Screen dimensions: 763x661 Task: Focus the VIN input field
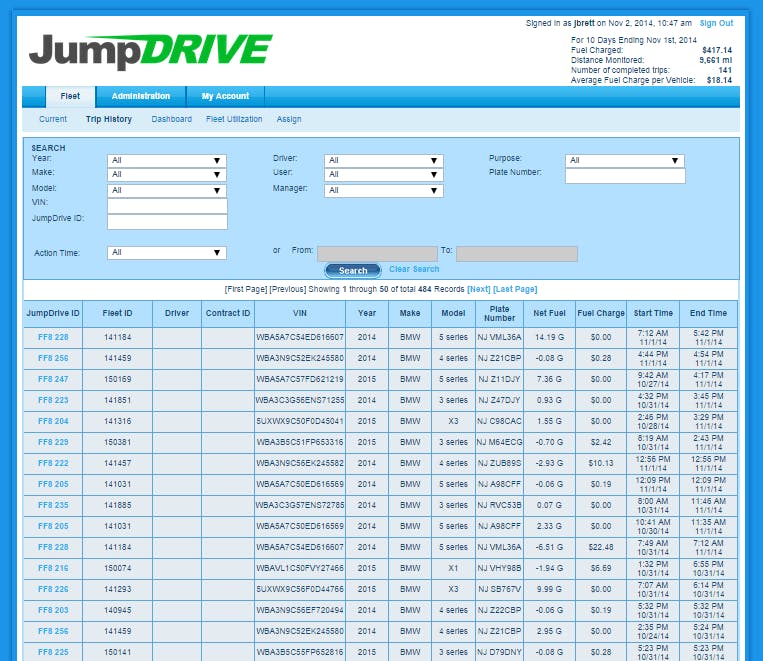click(167, 206)
